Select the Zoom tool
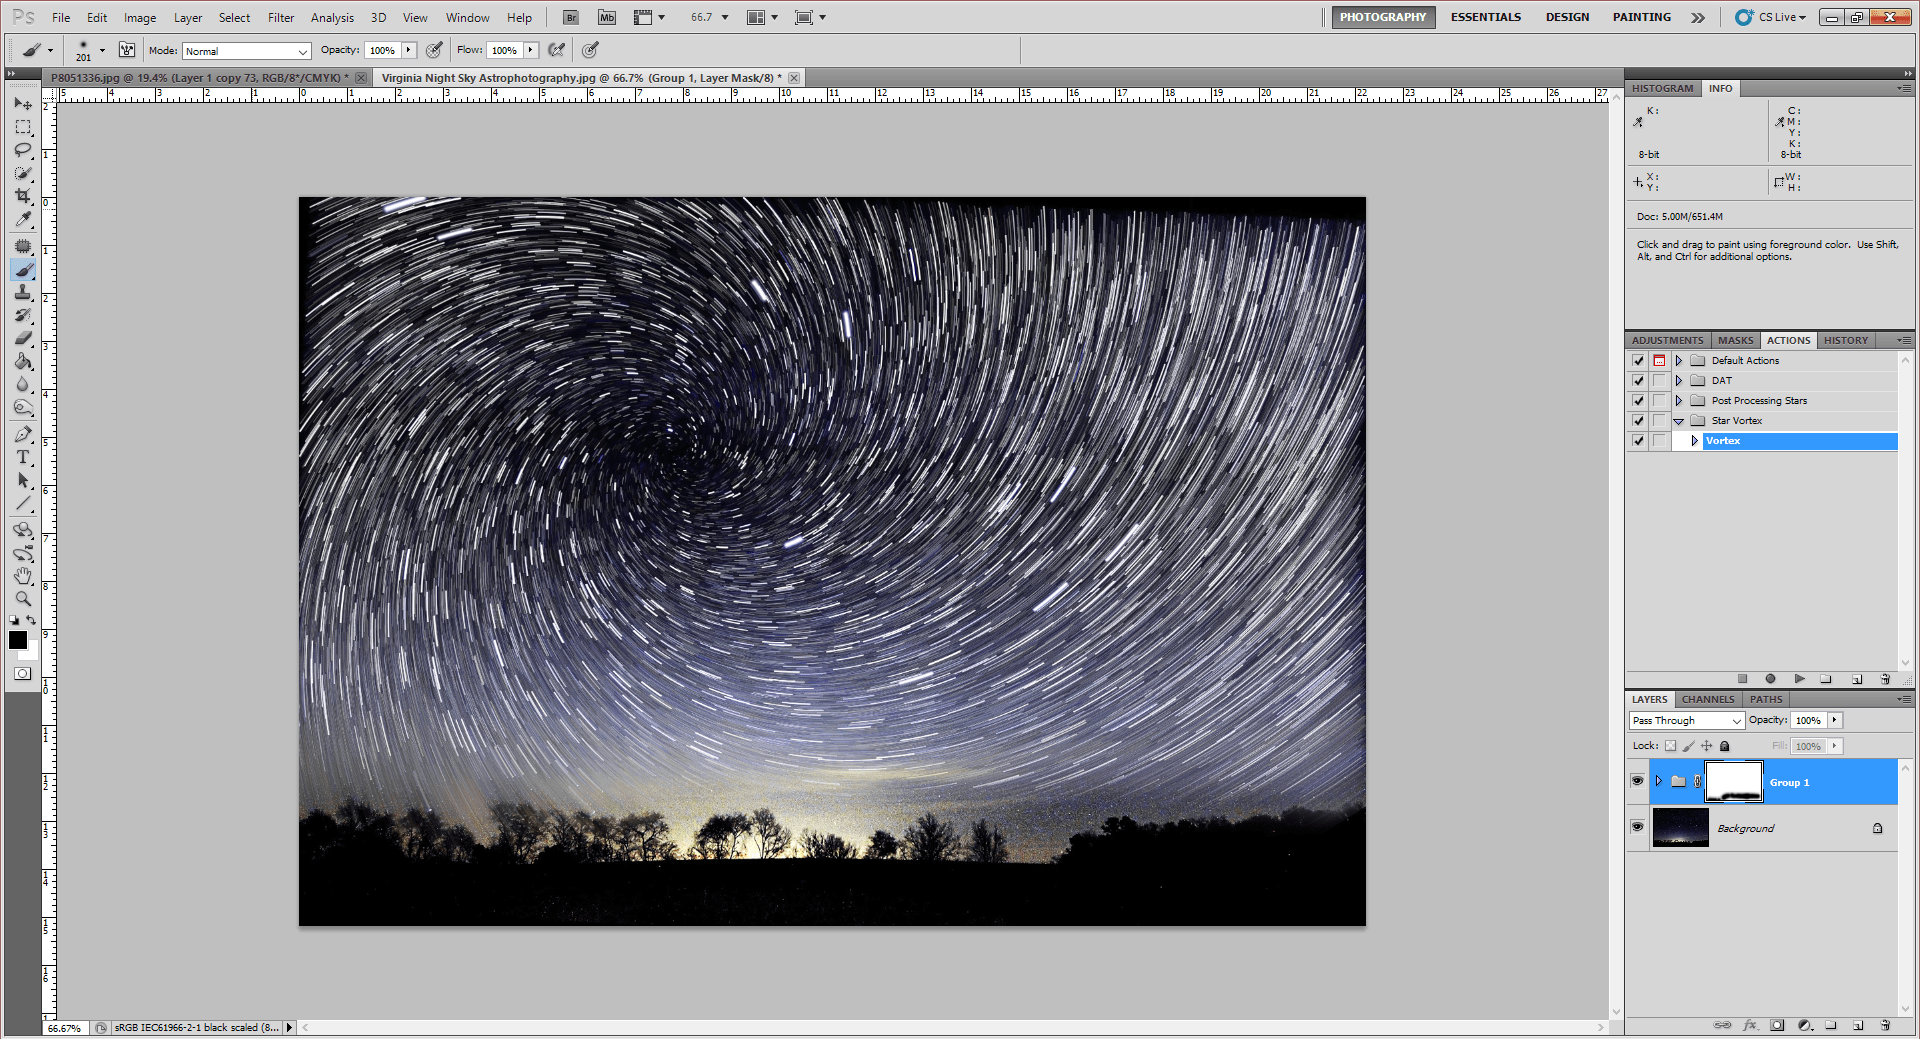1920x1039 pixels. pos(23,598)
